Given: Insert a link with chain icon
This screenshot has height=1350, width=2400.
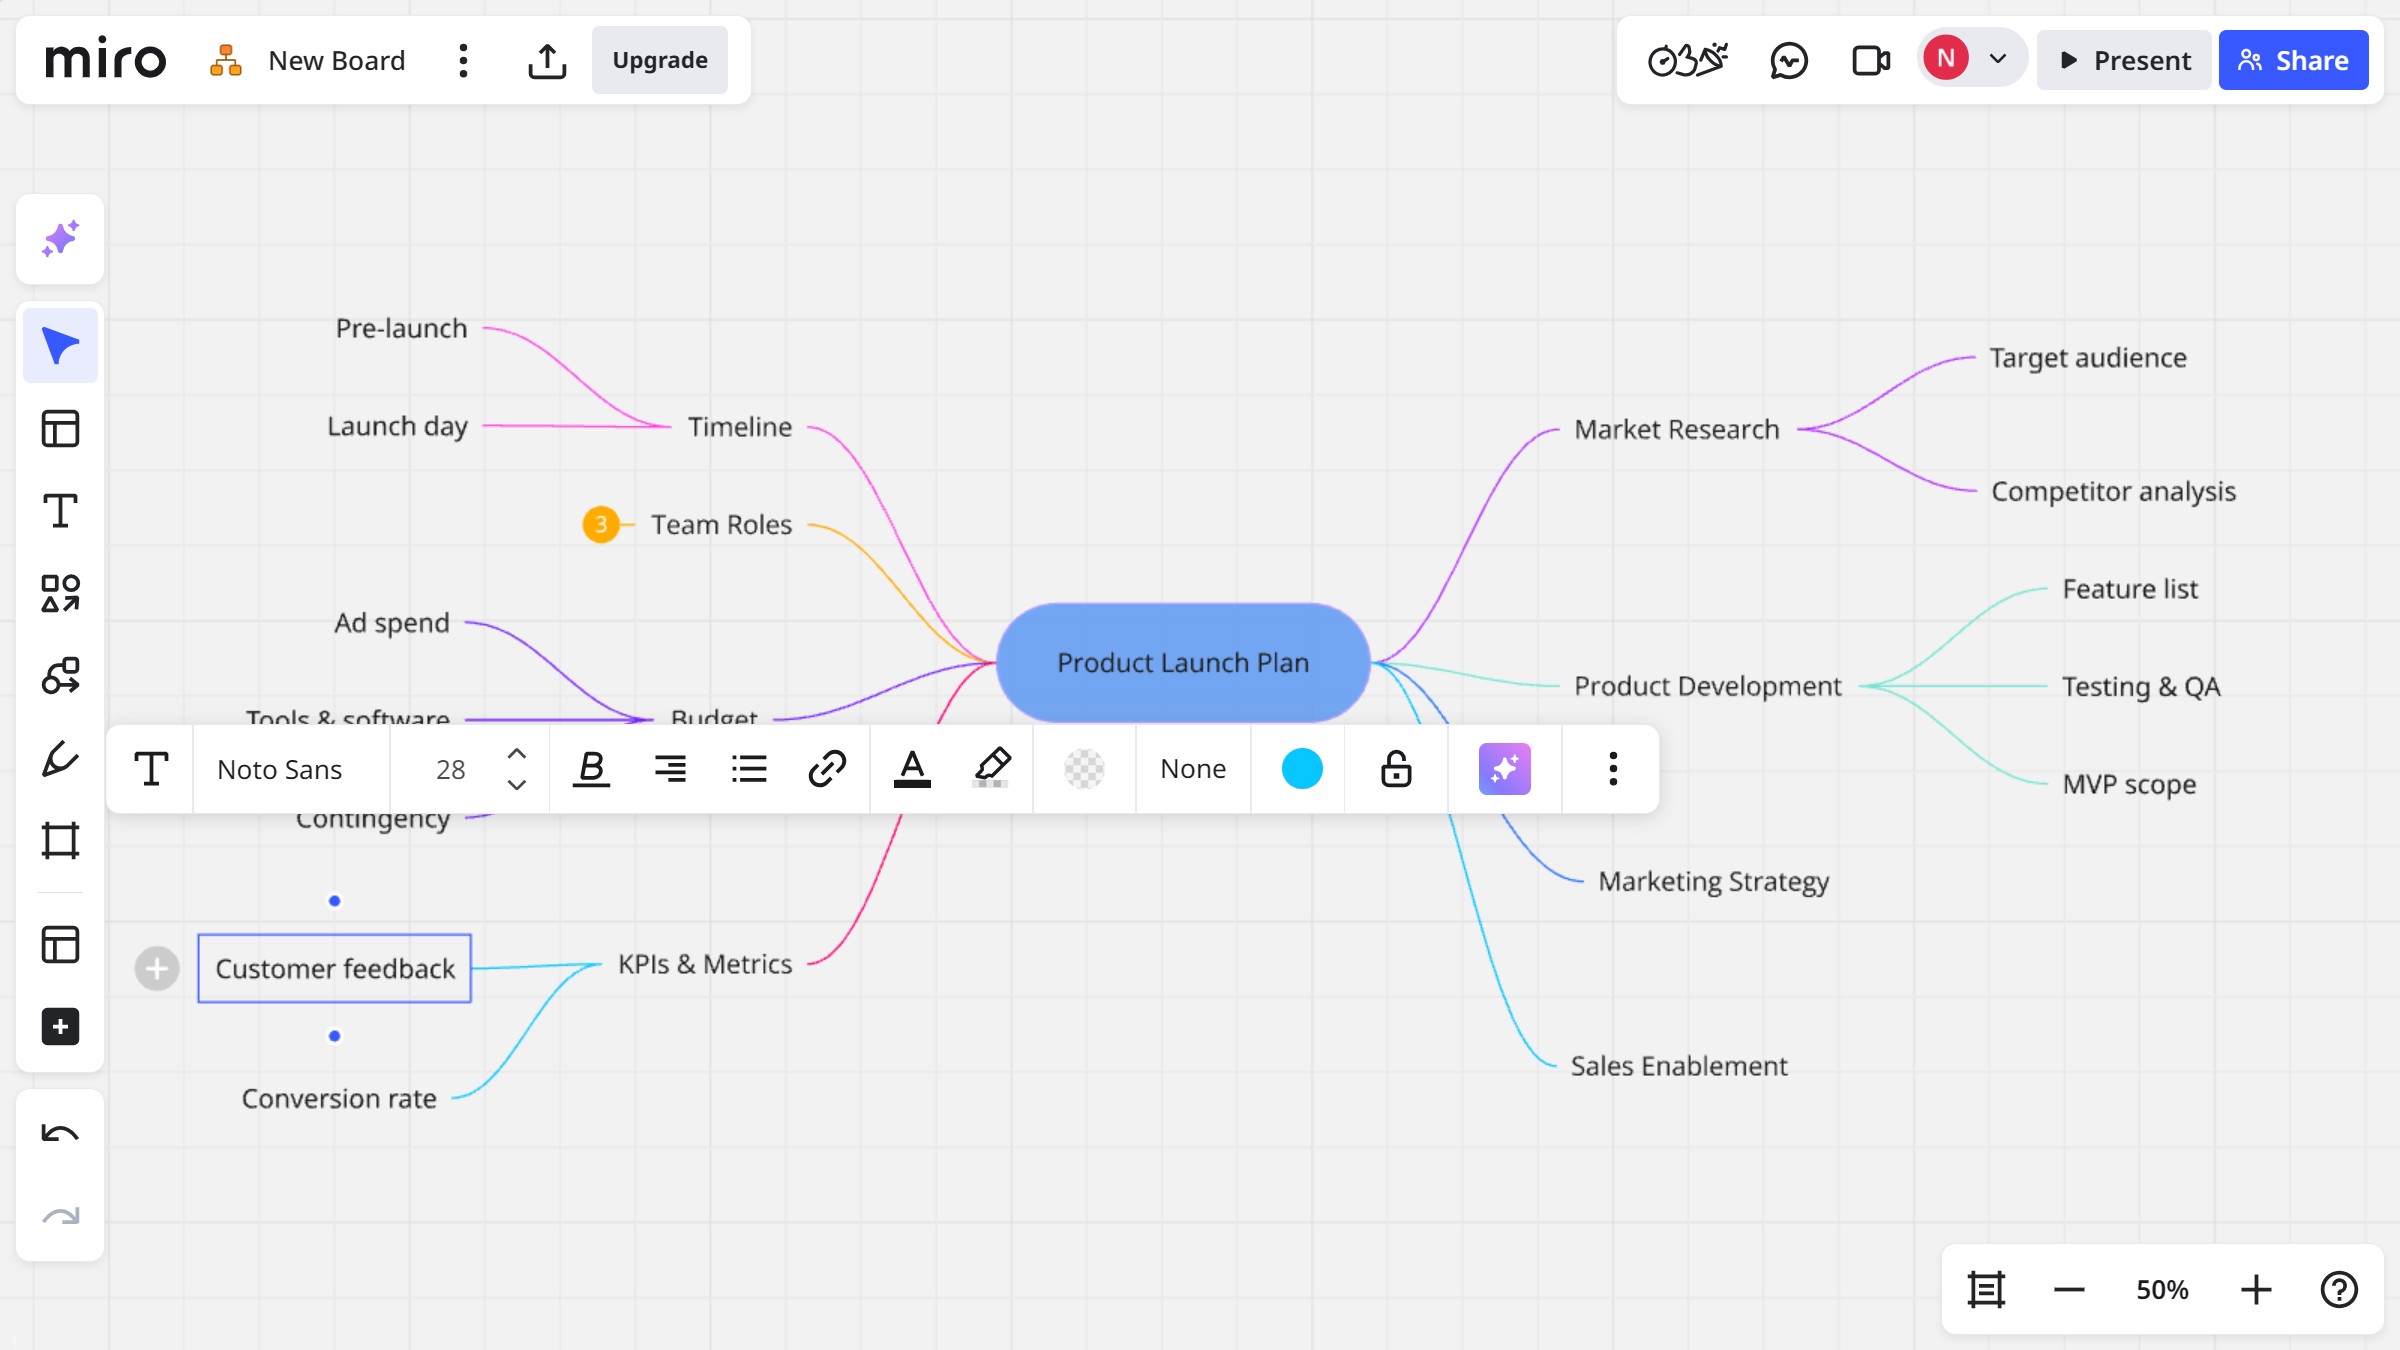Looking at the screenshot, I should [827, 769].
